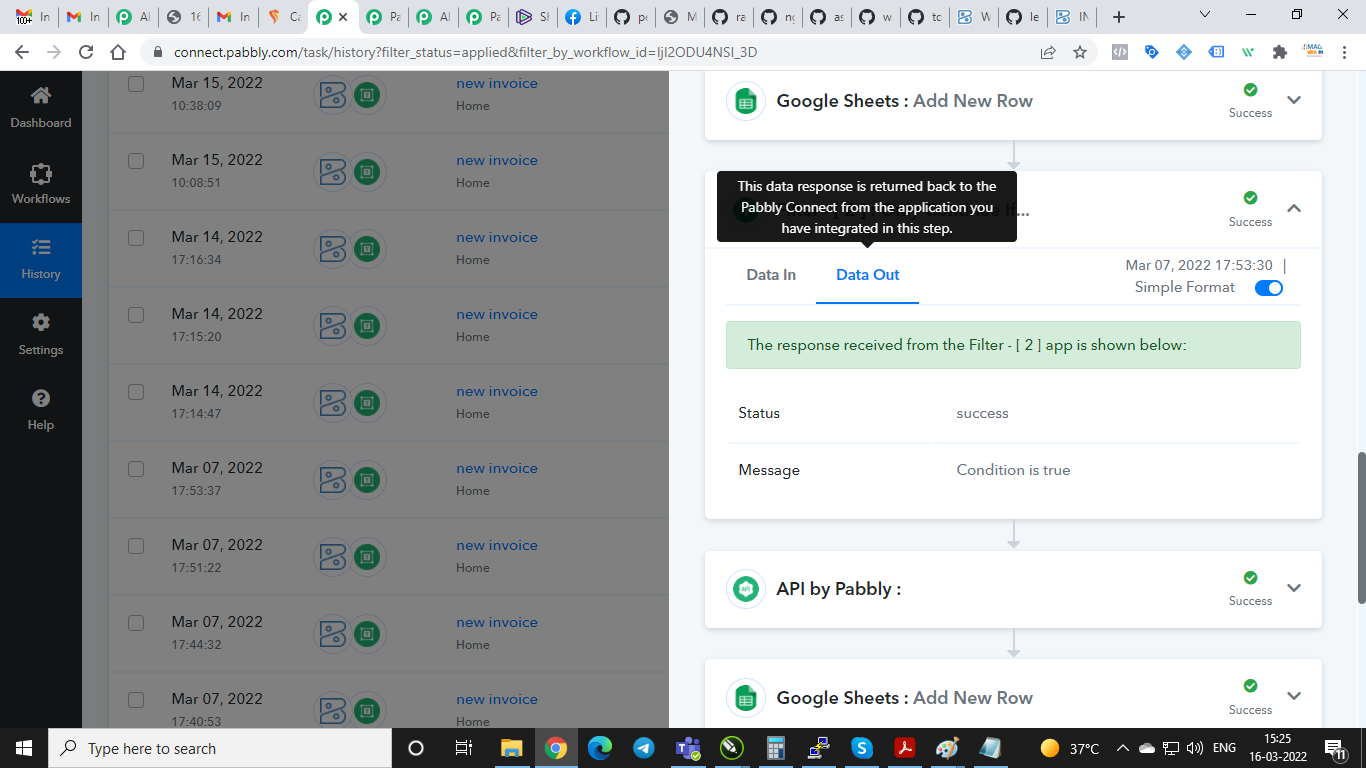The width and height of the screenshot is (1366, 768).
Task: Turn off the Simple Format switch
Action: click(x=1269, y=288)
